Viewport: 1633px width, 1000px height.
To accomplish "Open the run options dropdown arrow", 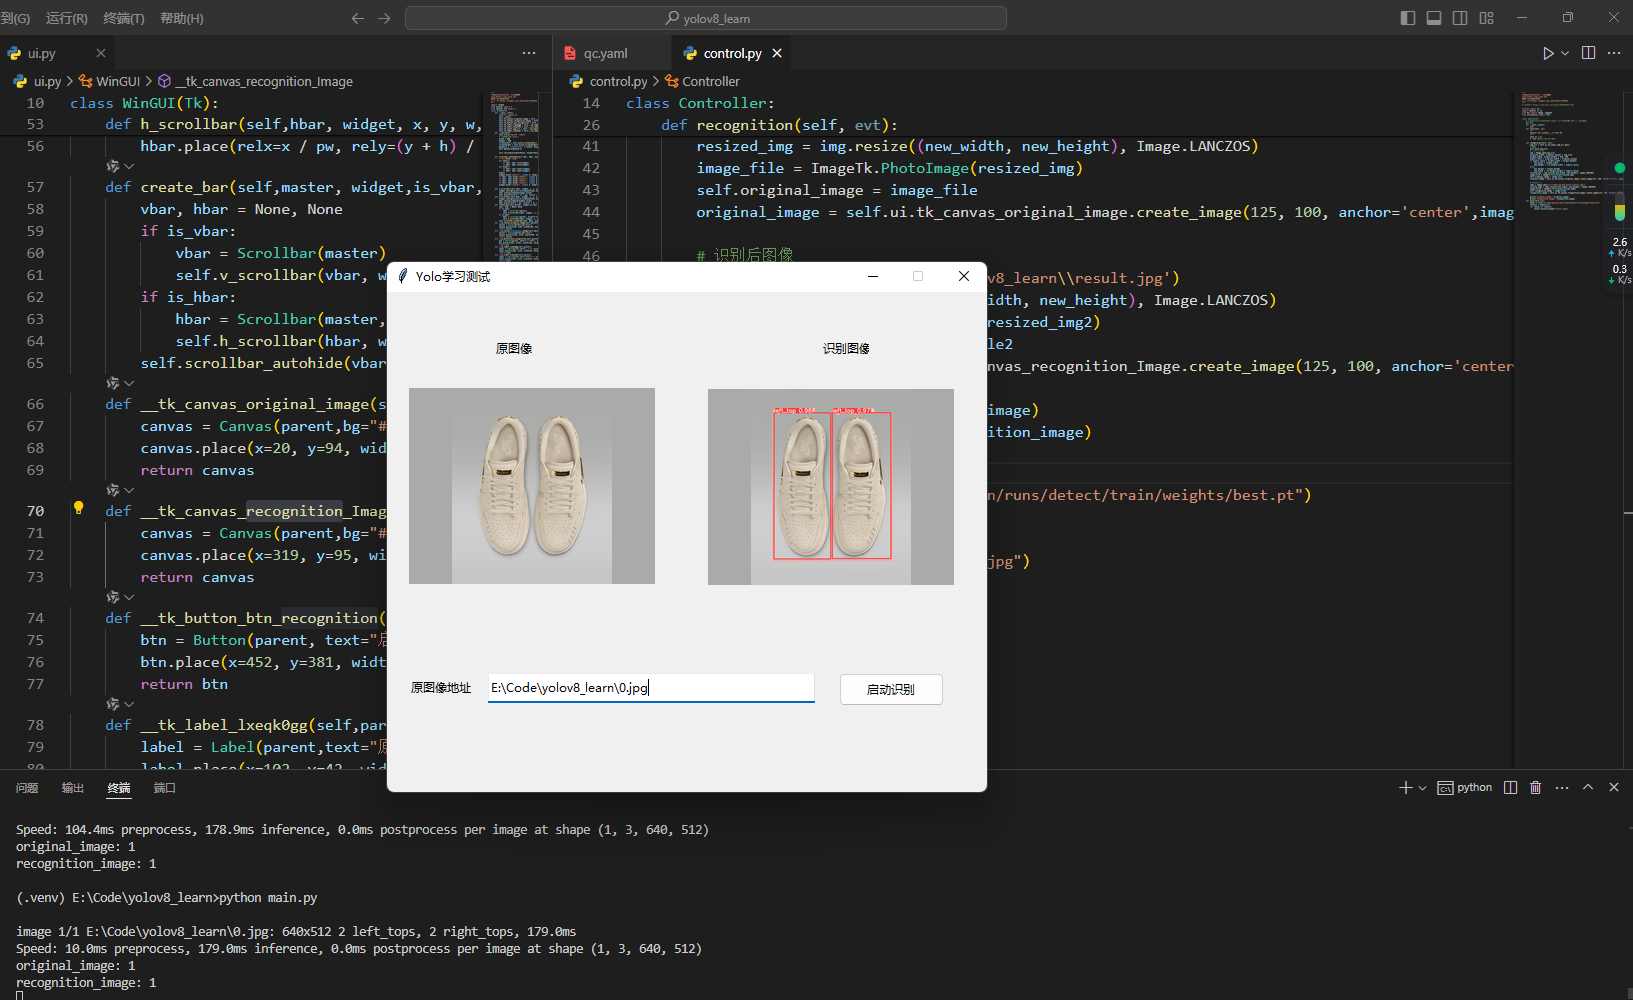I will tap(1565, 53).
